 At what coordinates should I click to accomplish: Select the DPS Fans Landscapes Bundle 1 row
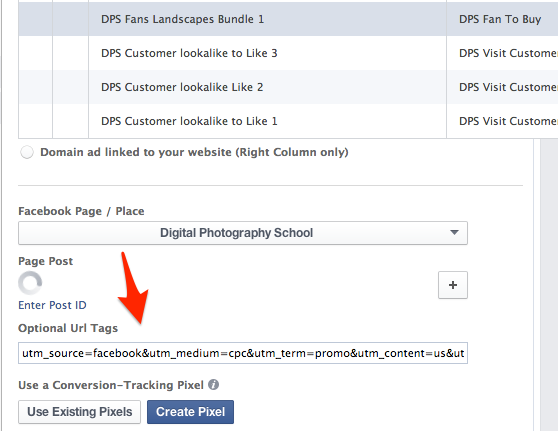pyautogui.click(x=288, y=19)
